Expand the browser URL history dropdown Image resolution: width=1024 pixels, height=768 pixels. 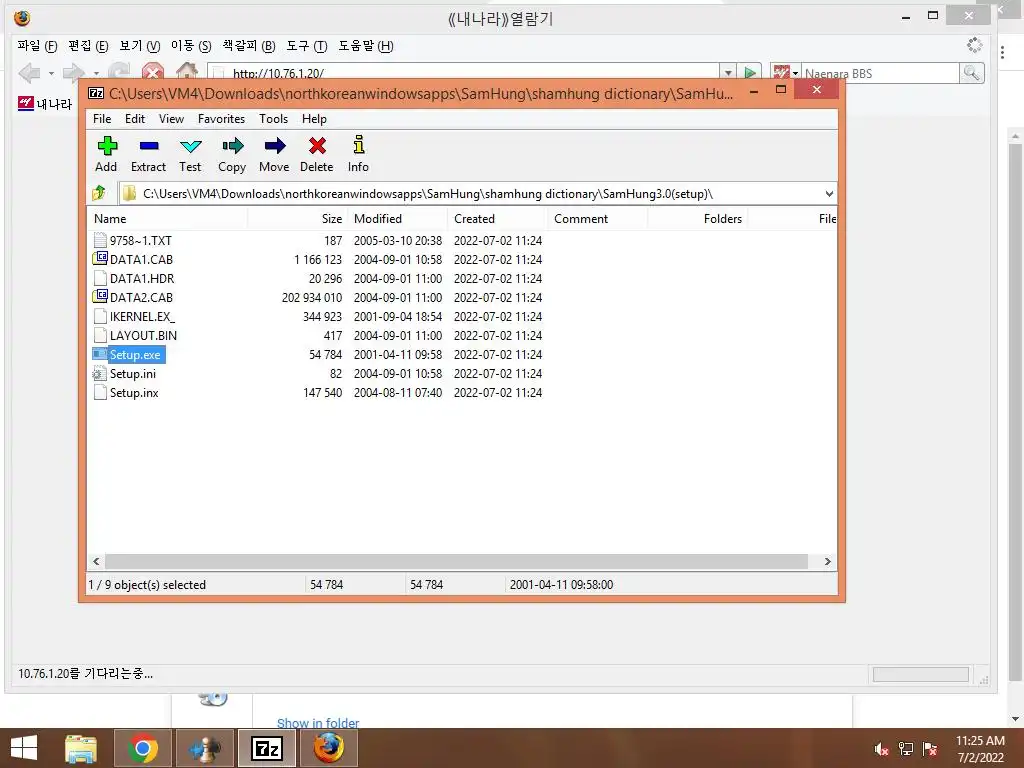pyautogui.click(x=728, y=72)
